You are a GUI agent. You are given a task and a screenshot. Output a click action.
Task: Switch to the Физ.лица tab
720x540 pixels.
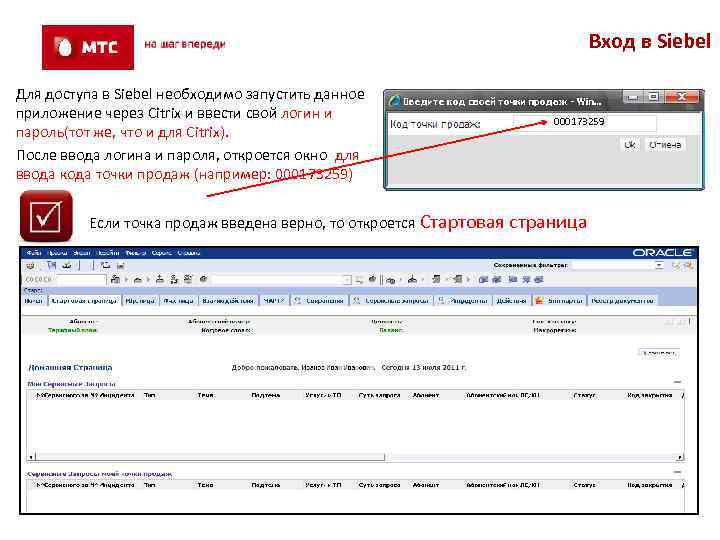[x=179, y=301]
